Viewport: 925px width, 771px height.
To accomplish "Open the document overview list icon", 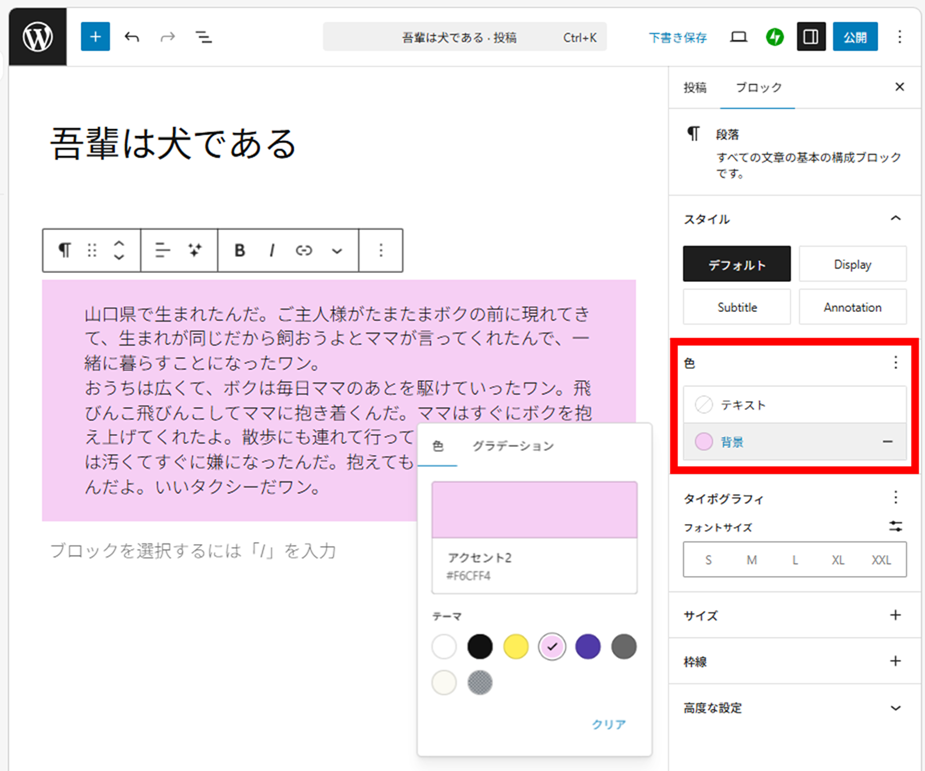I will pos(204,37).
